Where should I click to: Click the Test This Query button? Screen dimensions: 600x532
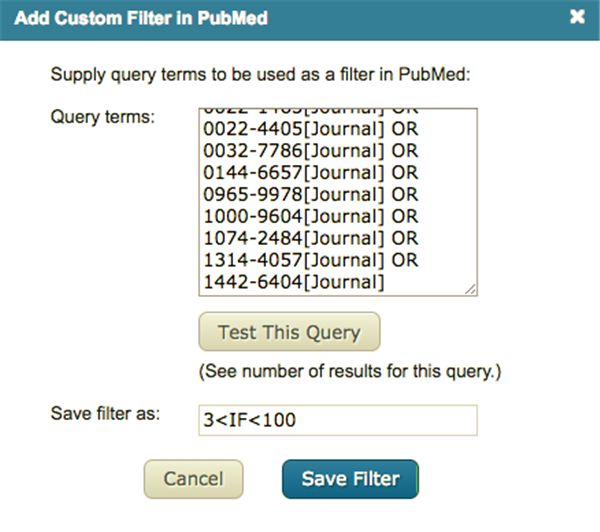(x=289, y=332)
